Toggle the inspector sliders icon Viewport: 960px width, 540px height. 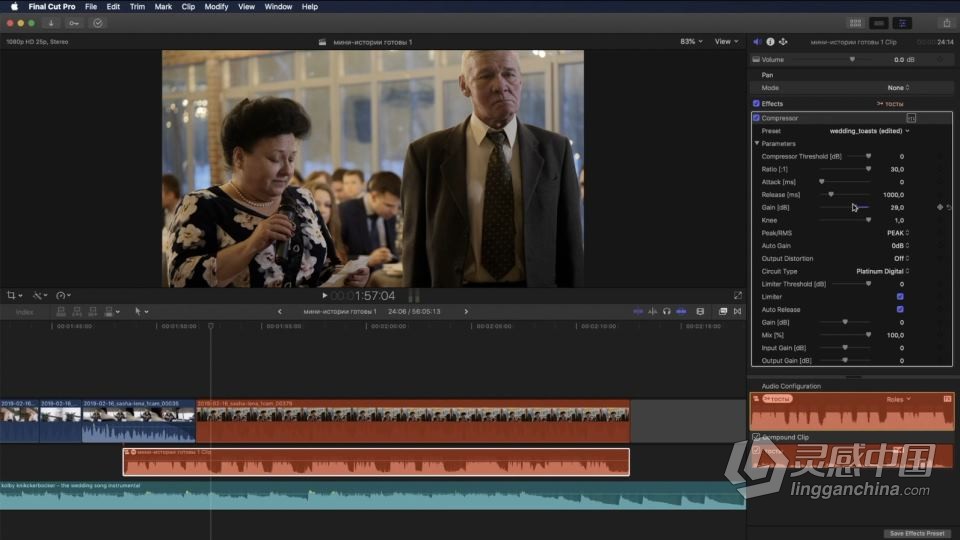click(x=902, y=23)
